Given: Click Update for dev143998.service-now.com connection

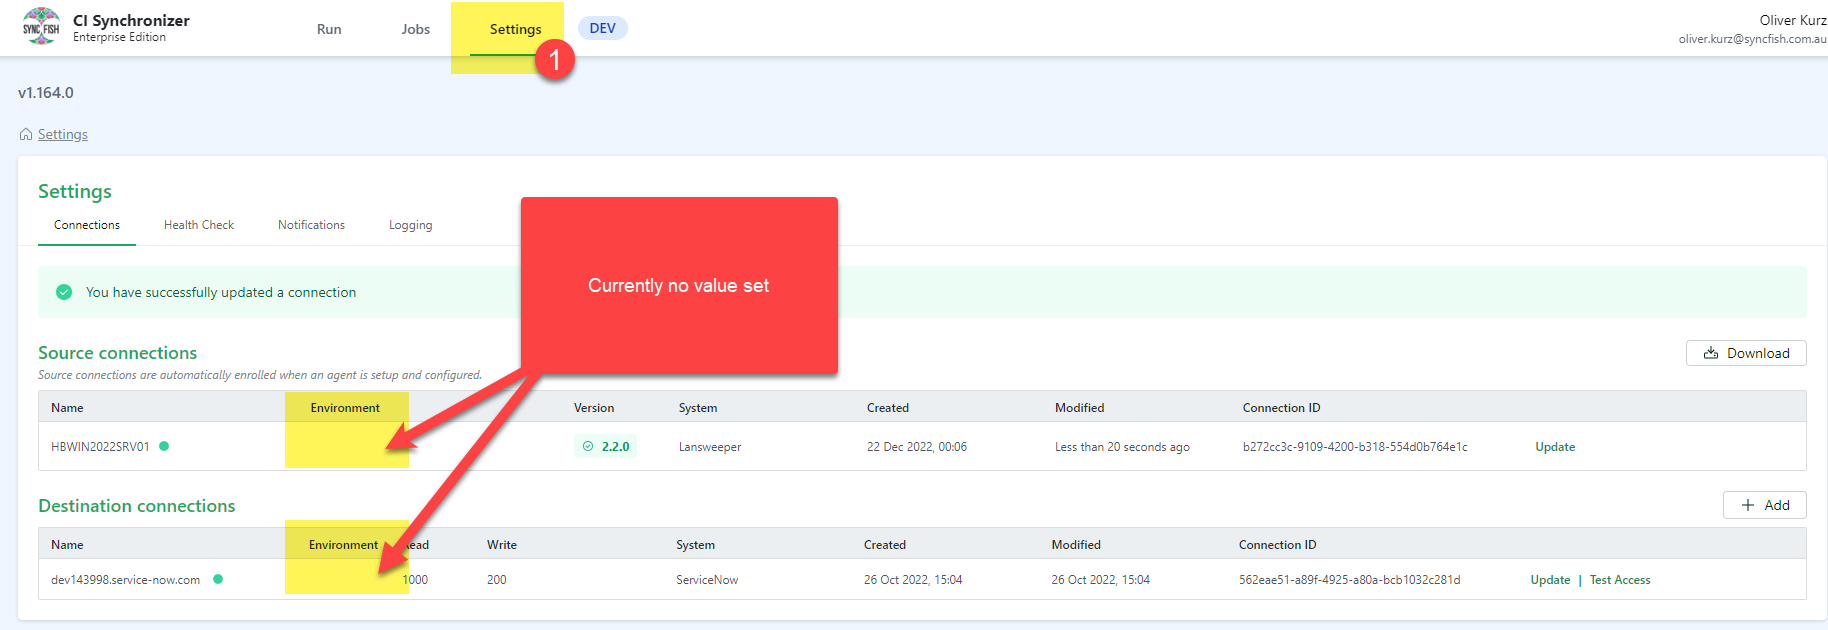Looking at the screenshot, I should click(1550, 580).
